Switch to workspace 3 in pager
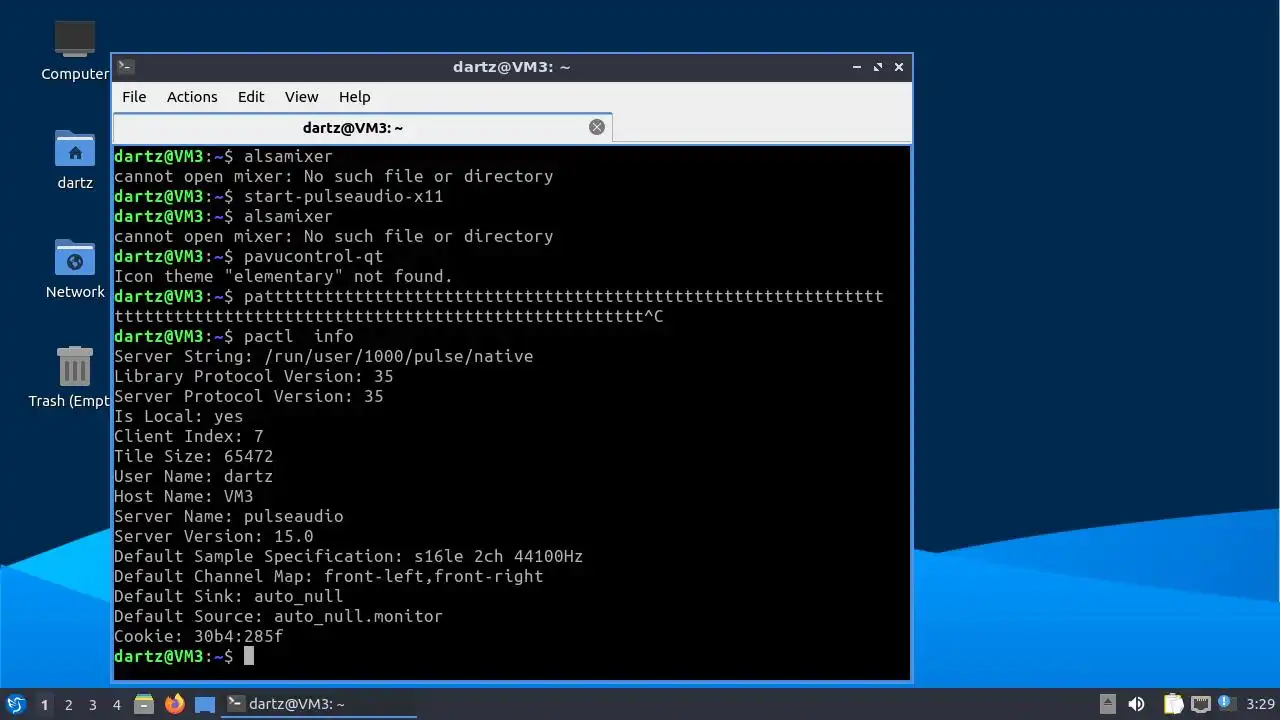This screenshot has height=720, width=1280. pyautogui.click(x=92, y=704)
